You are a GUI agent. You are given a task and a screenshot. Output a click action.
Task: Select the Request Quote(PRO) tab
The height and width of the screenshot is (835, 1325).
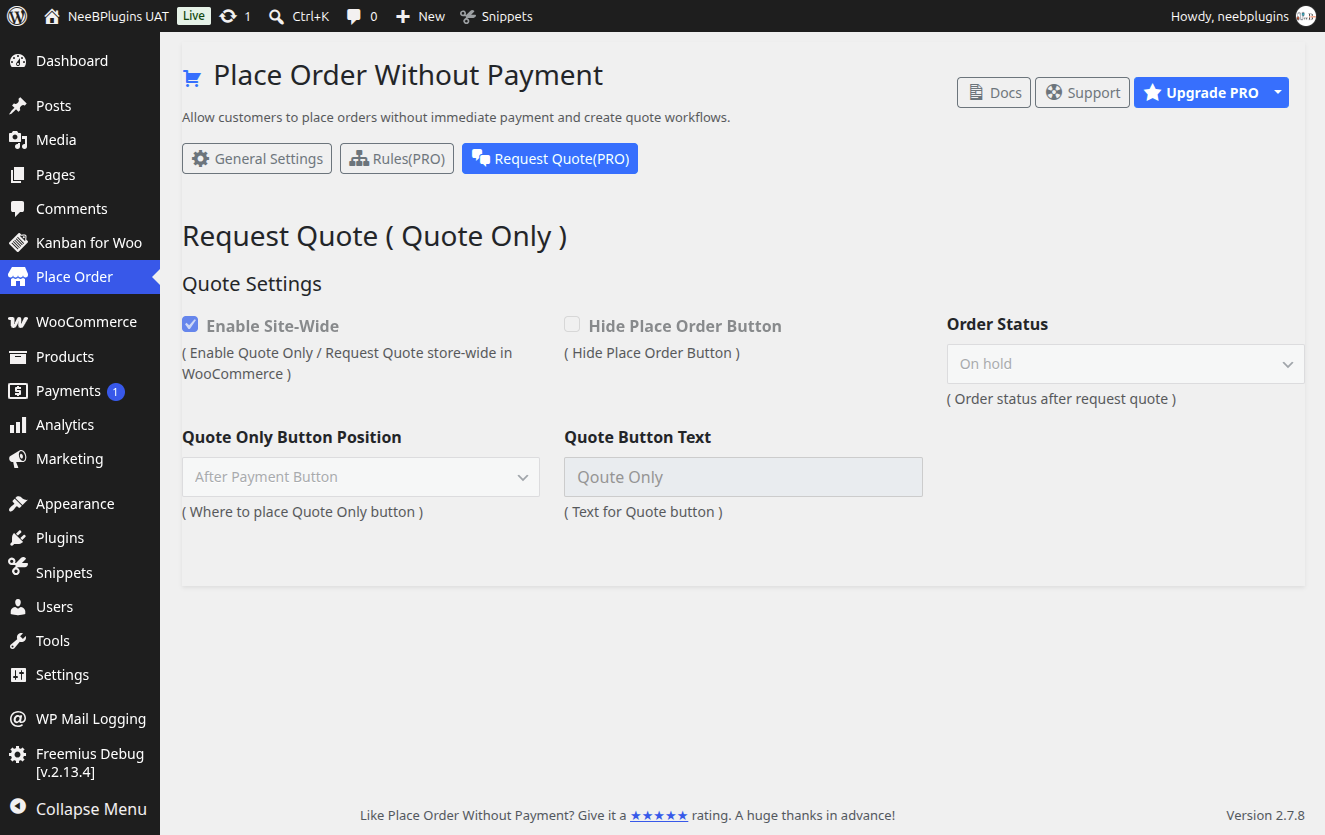pos(550,158)
